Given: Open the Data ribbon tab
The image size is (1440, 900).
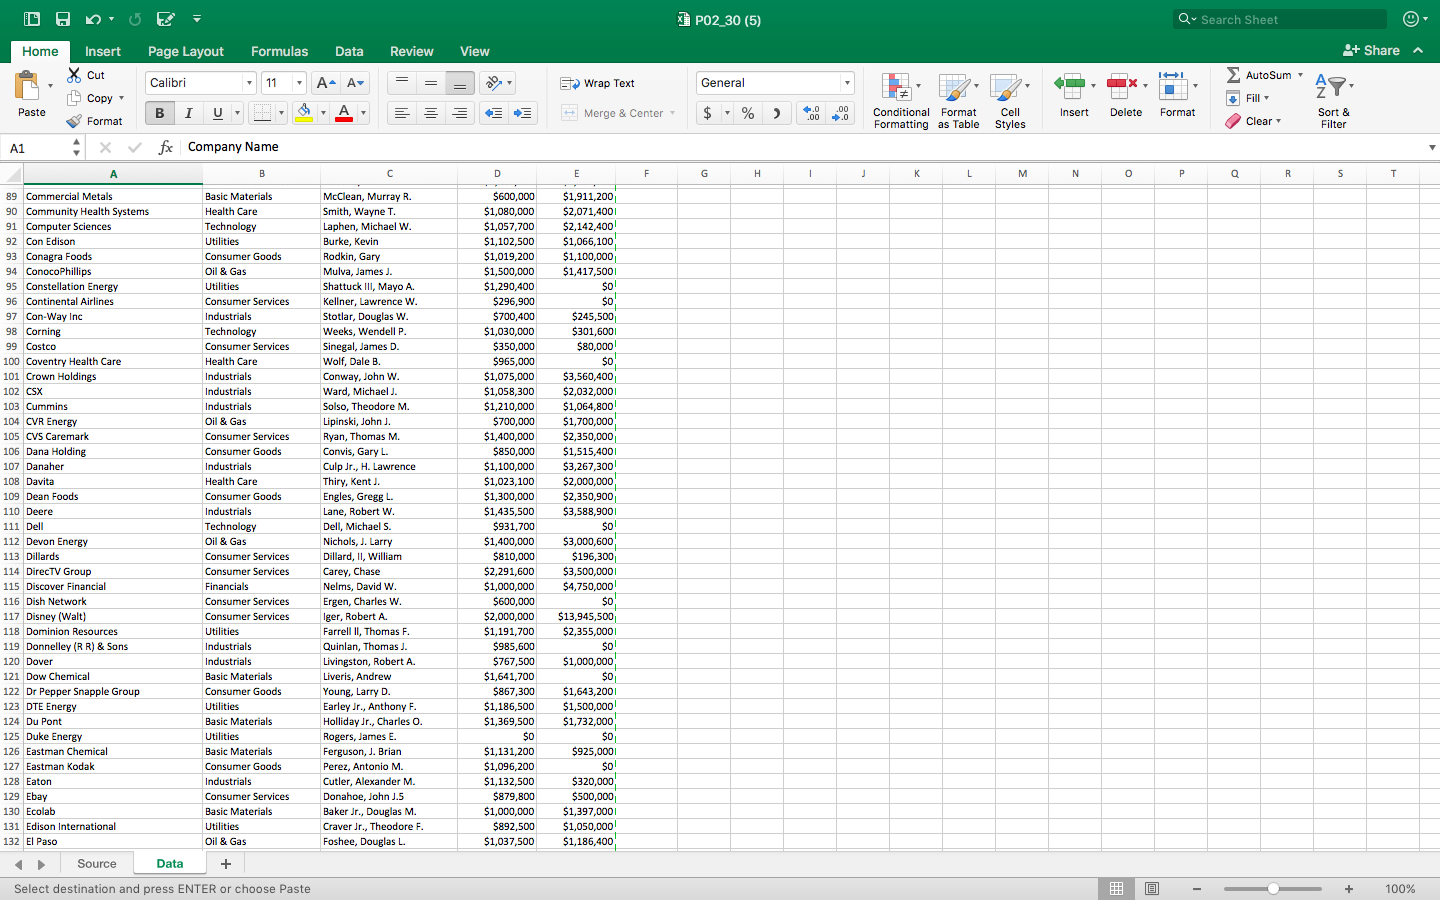Looking at the screenshot, I should tap(349, 51).
